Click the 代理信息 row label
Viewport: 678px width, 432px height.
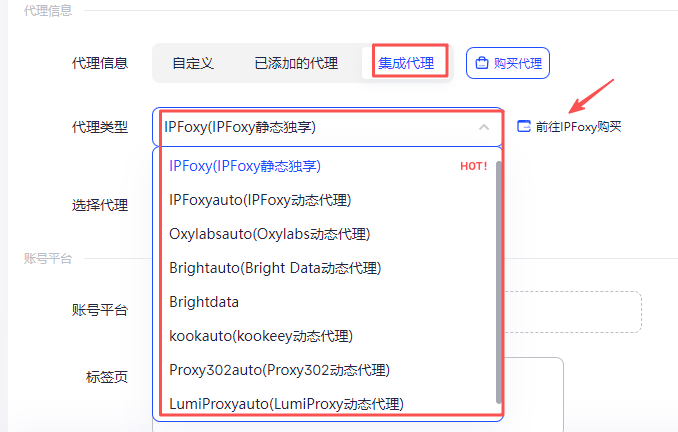[100, 63]
